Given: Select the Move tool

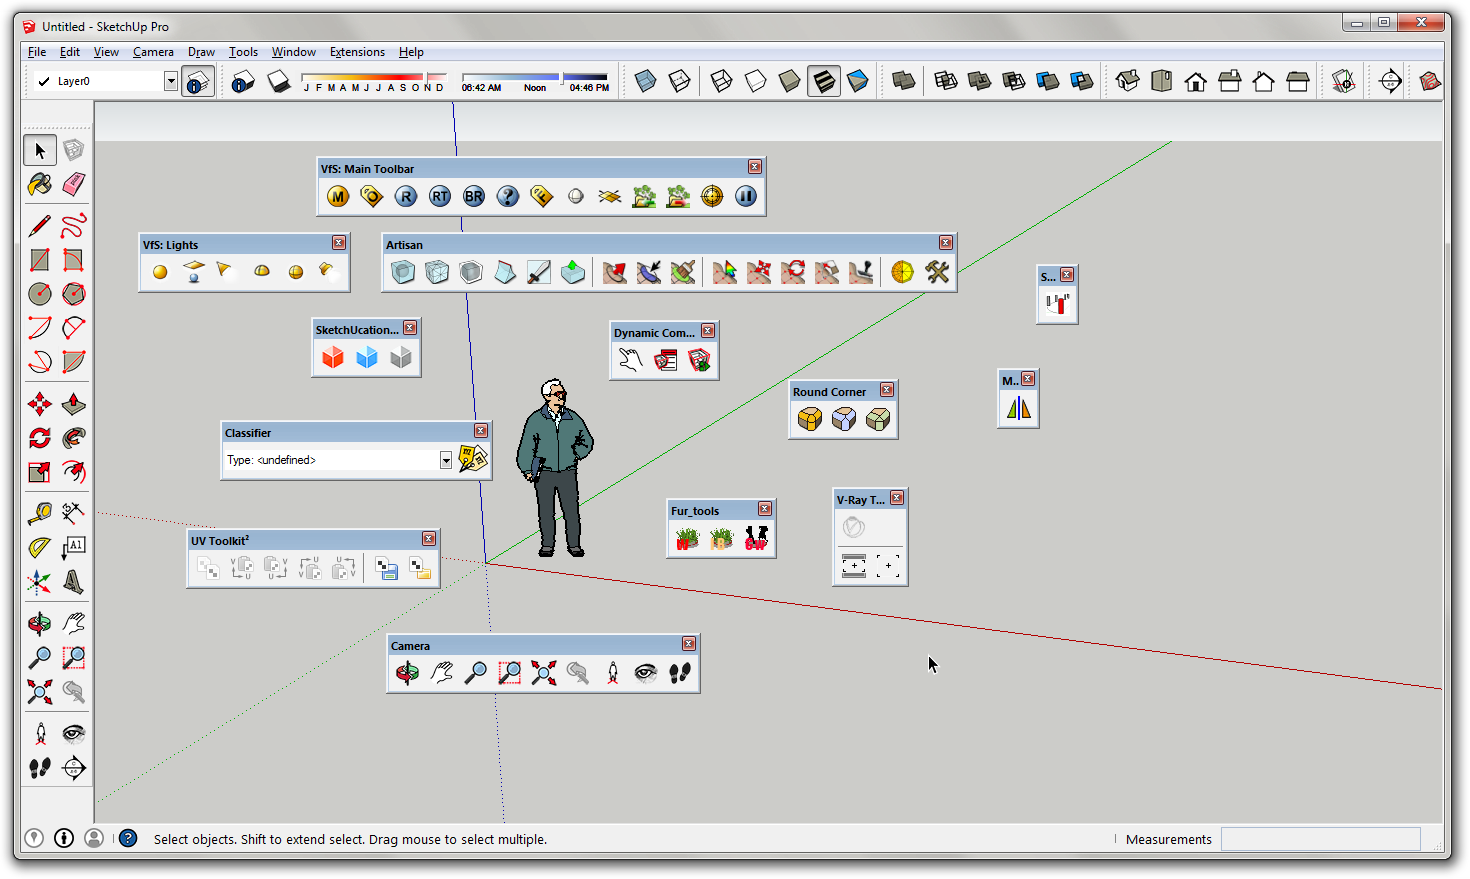Looking at the screenshot, I should coord(40,404).
